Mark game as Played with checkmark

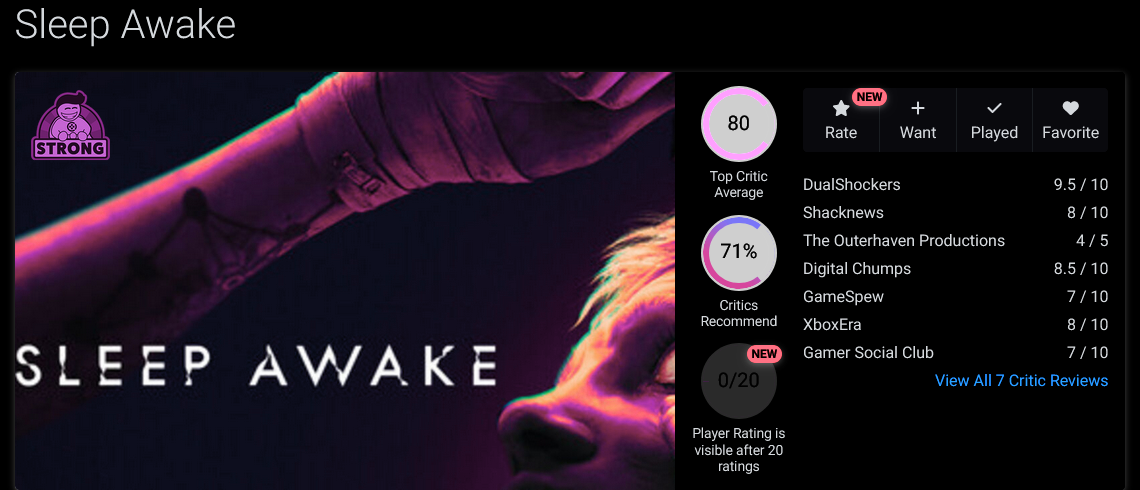point(994,109)
